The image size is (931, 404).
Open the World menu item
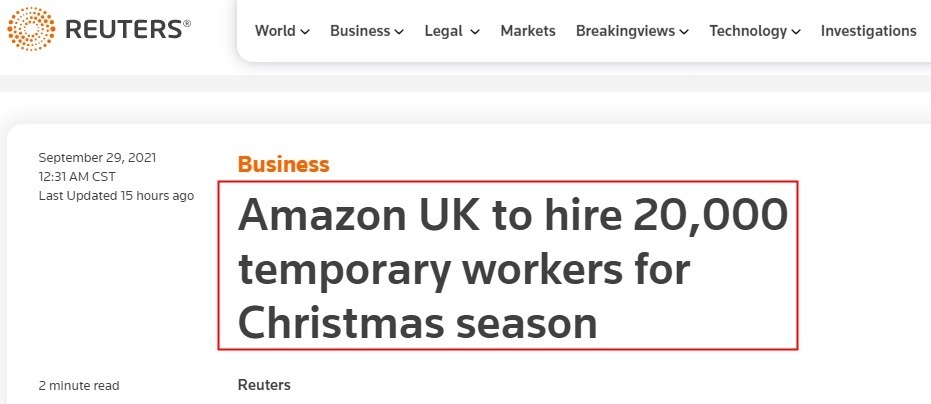275,31
